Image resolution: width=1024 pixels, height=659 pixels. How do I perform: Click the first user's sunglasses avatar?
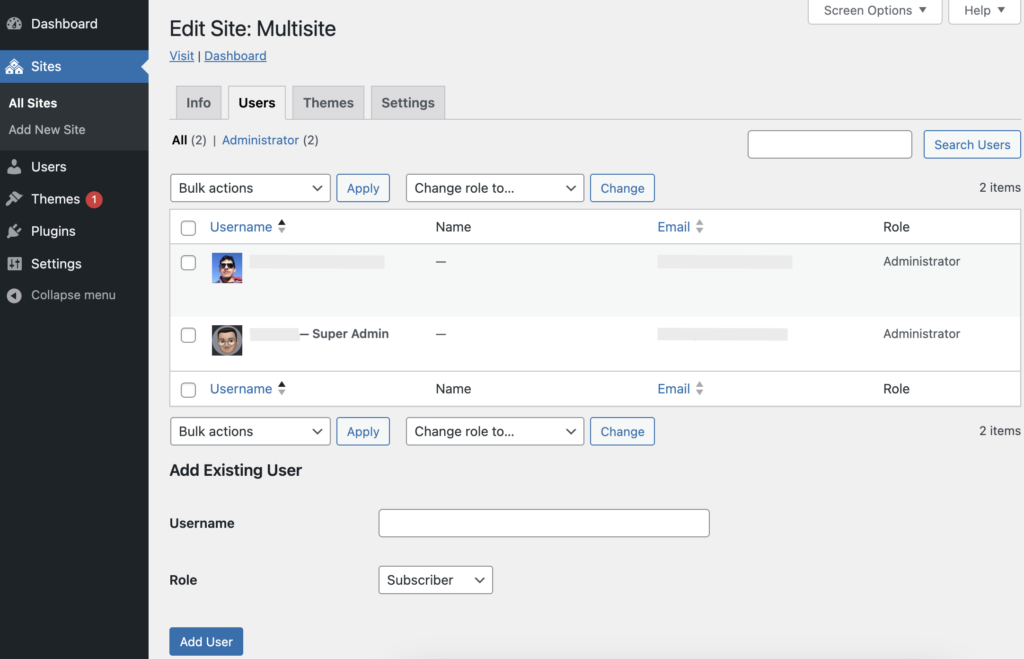click(x=227, y=268)
